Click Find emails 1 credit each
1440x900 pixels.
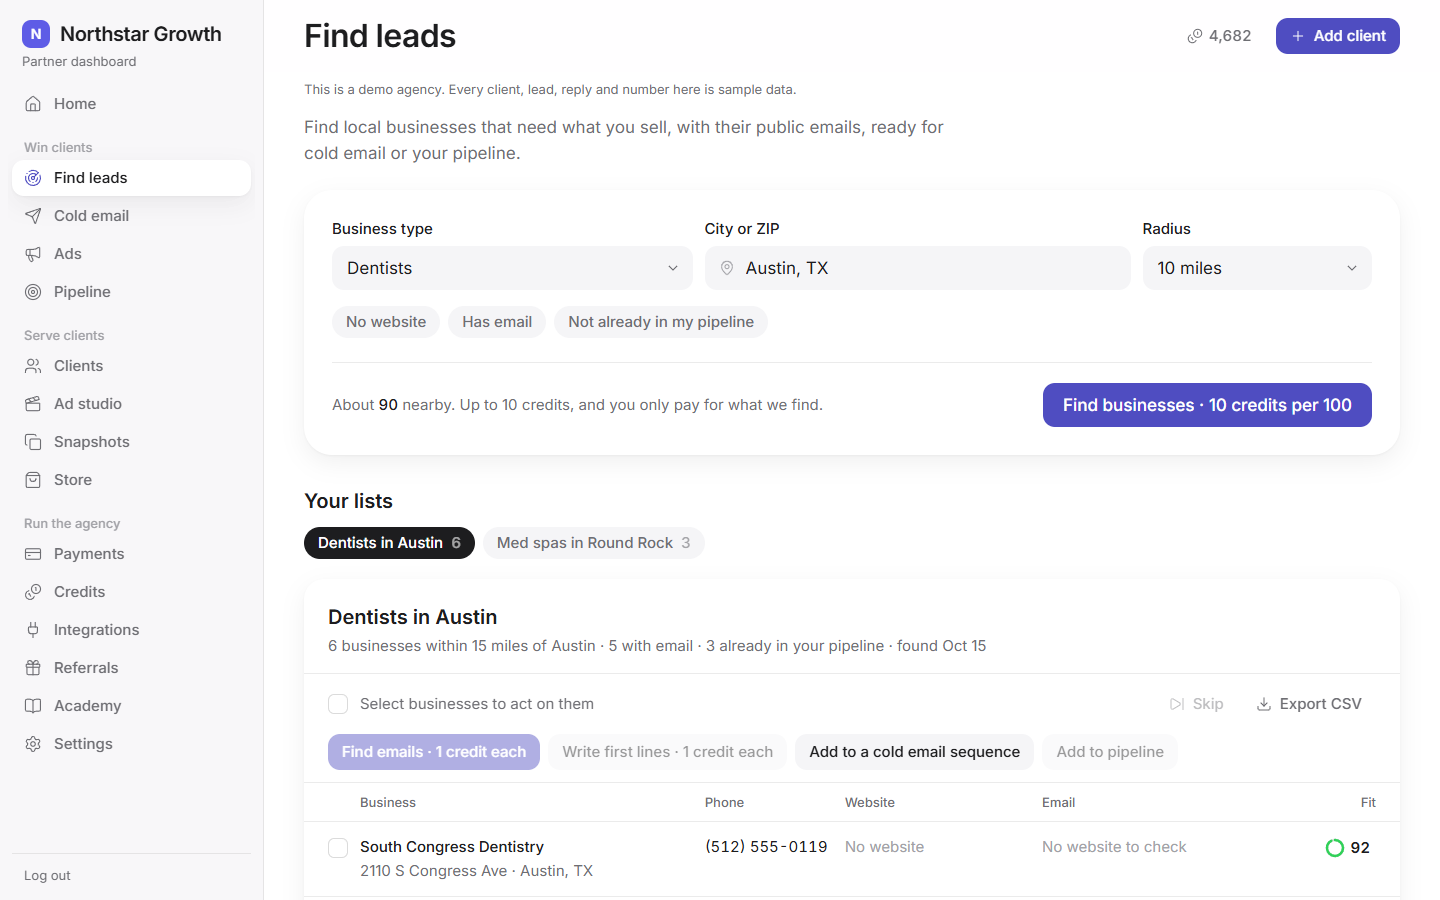[434, 752]
